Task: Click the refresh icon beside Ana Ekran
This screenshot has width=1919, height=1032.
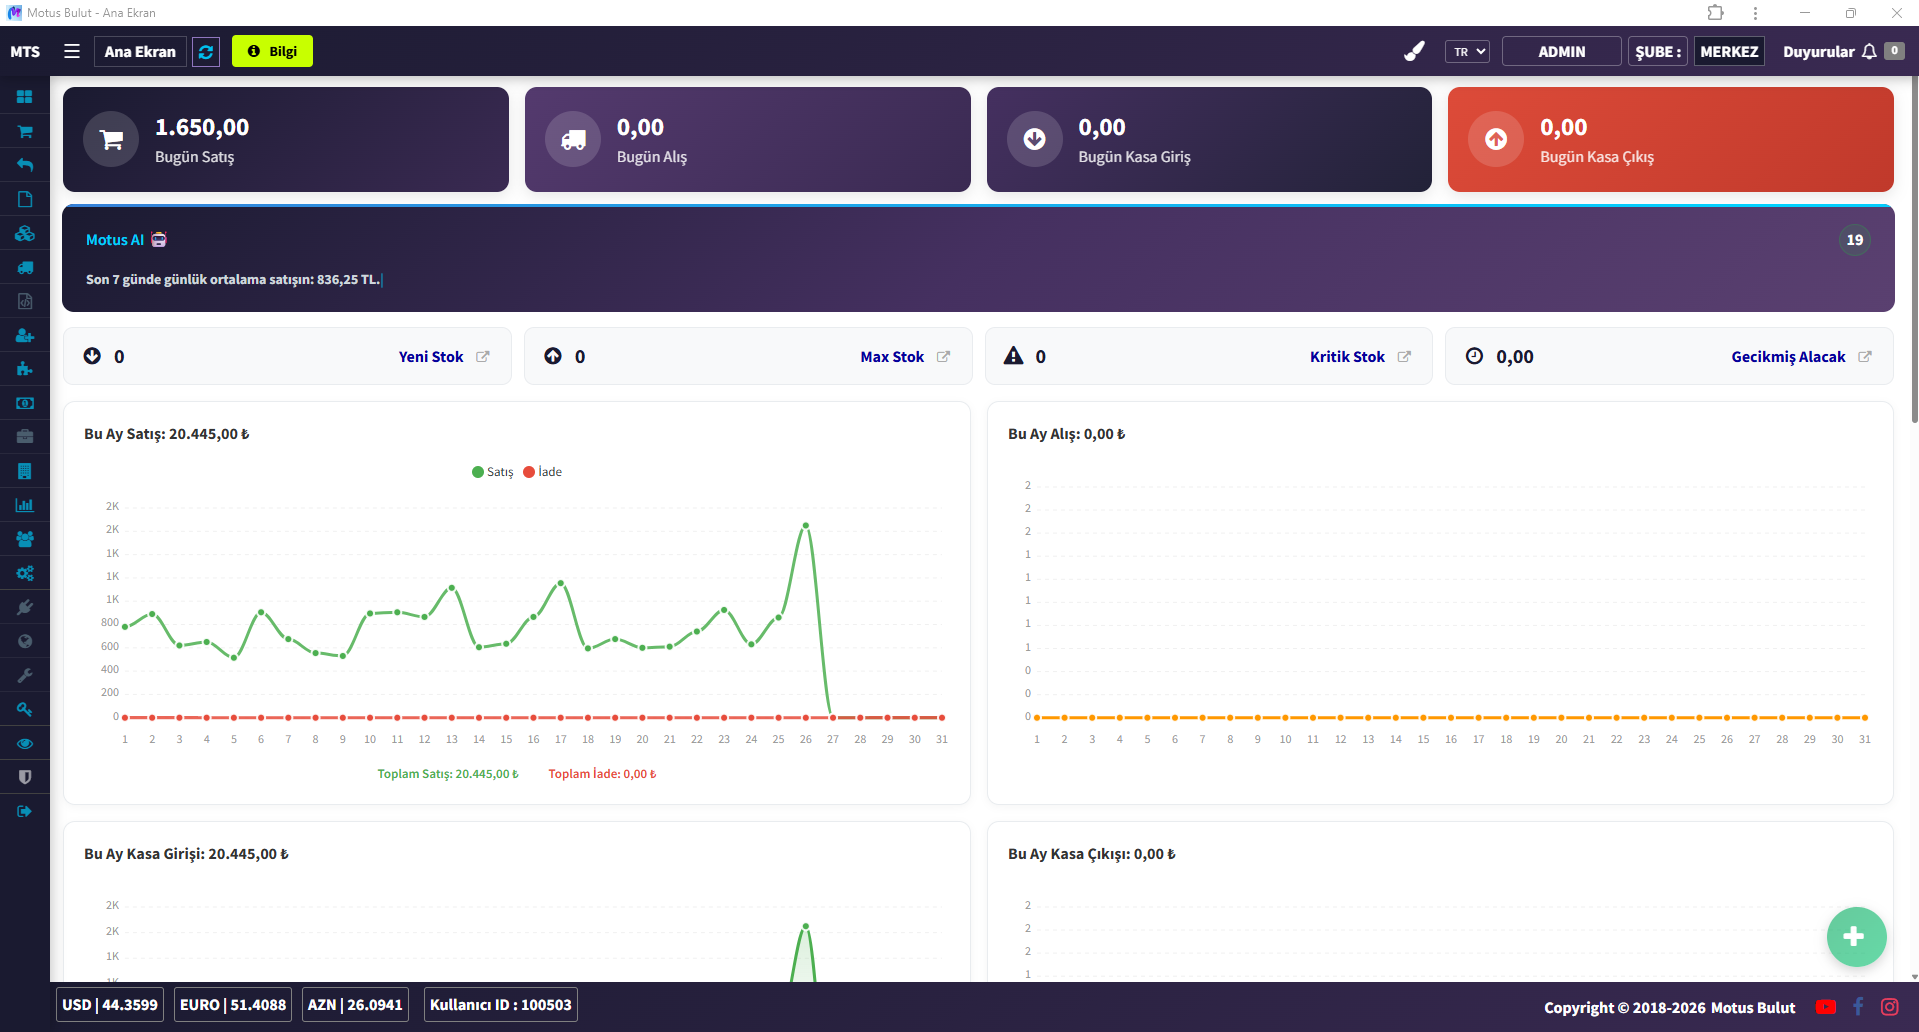Action: (206, 52)
